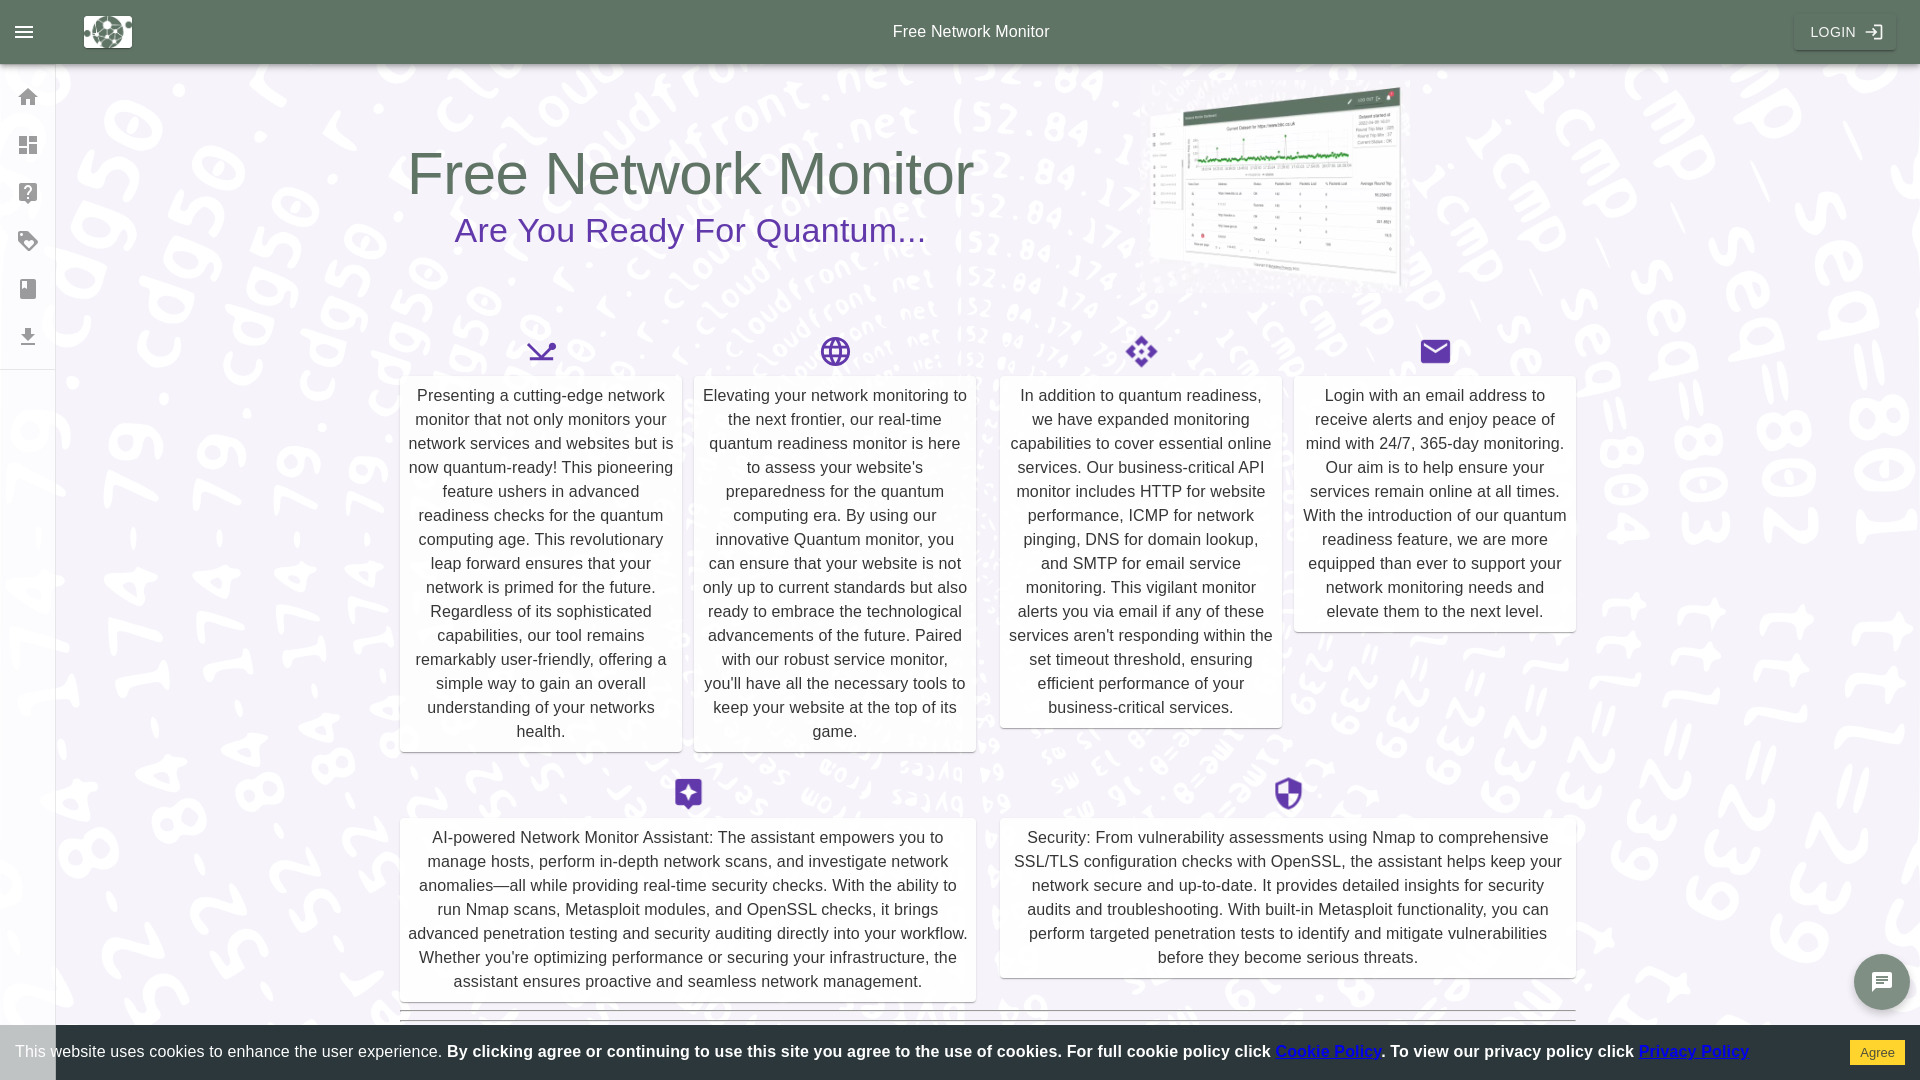Screen dimensions: 1920x1080
Task: Click the bookmarks icon in sidebar
Action: point(28,289)
